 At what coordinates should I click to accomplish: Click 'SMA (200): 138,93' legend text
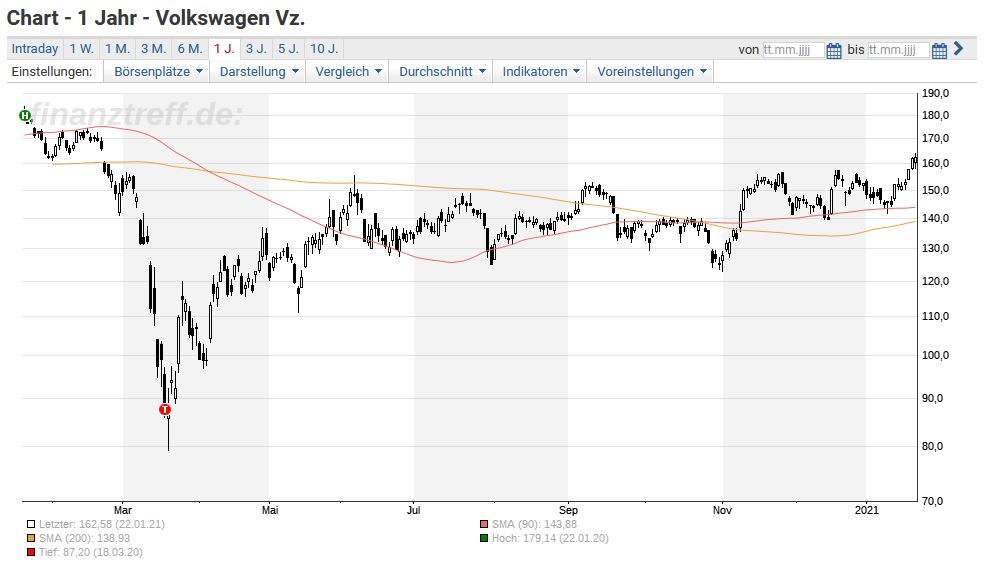click(x=84, y=538)
